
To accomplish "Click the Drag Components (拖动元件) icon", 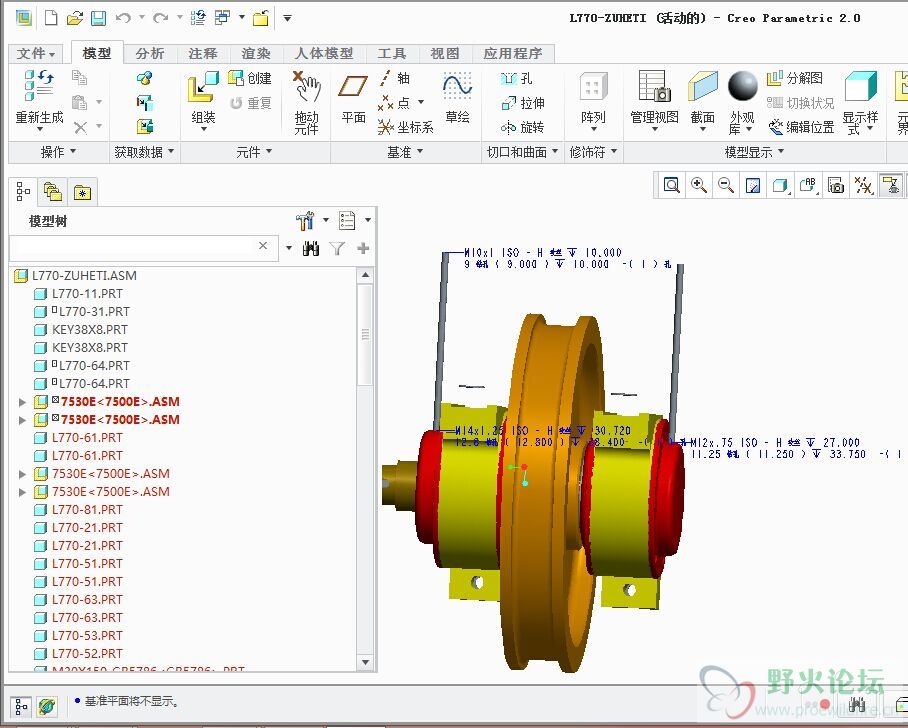I will click(x=306, y=87).
